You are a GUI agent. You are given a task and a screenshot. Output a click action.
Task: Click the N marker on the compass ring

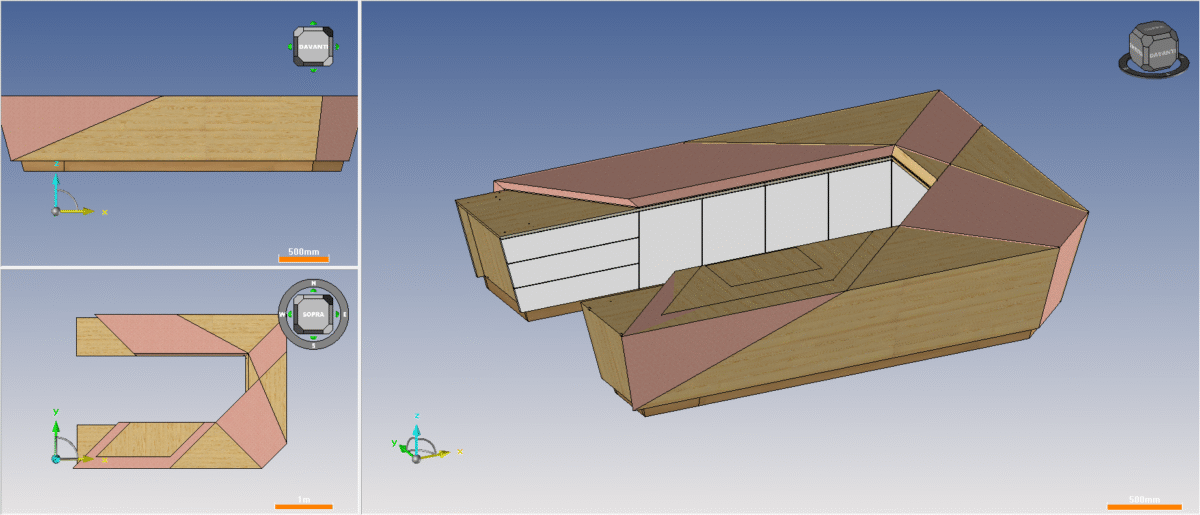click(x=313, y=284)
